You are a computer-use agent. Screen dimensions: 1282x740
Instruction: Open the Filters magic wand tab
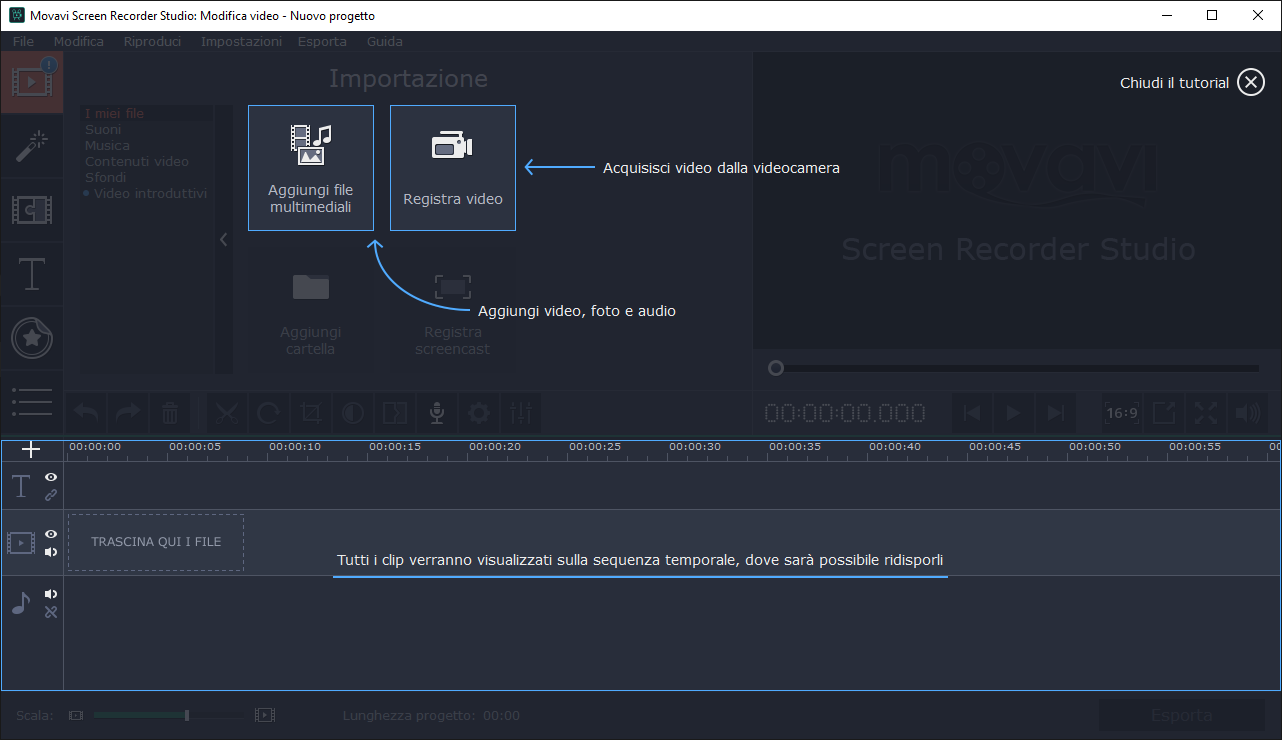32,146
